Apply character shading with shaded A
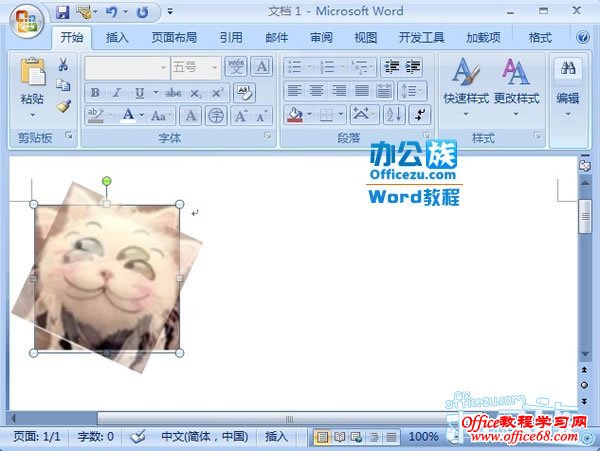 (191, 116)
